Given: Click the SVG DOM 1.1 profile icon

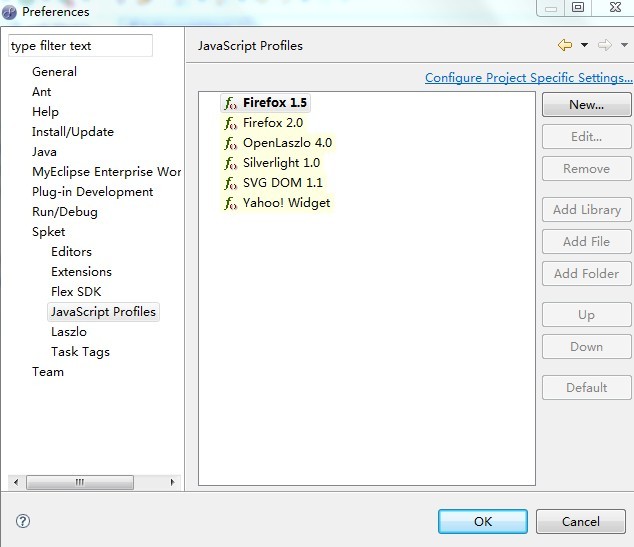Looking at the screenshot, I should point(231,184).
